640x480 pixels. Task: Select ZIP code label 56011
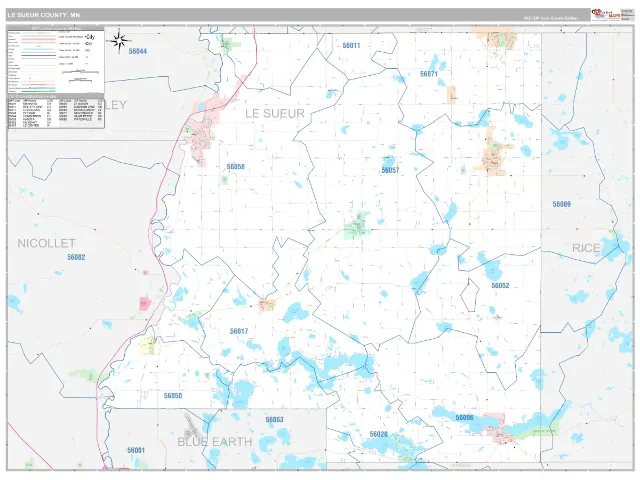click(x=351, y=45)
